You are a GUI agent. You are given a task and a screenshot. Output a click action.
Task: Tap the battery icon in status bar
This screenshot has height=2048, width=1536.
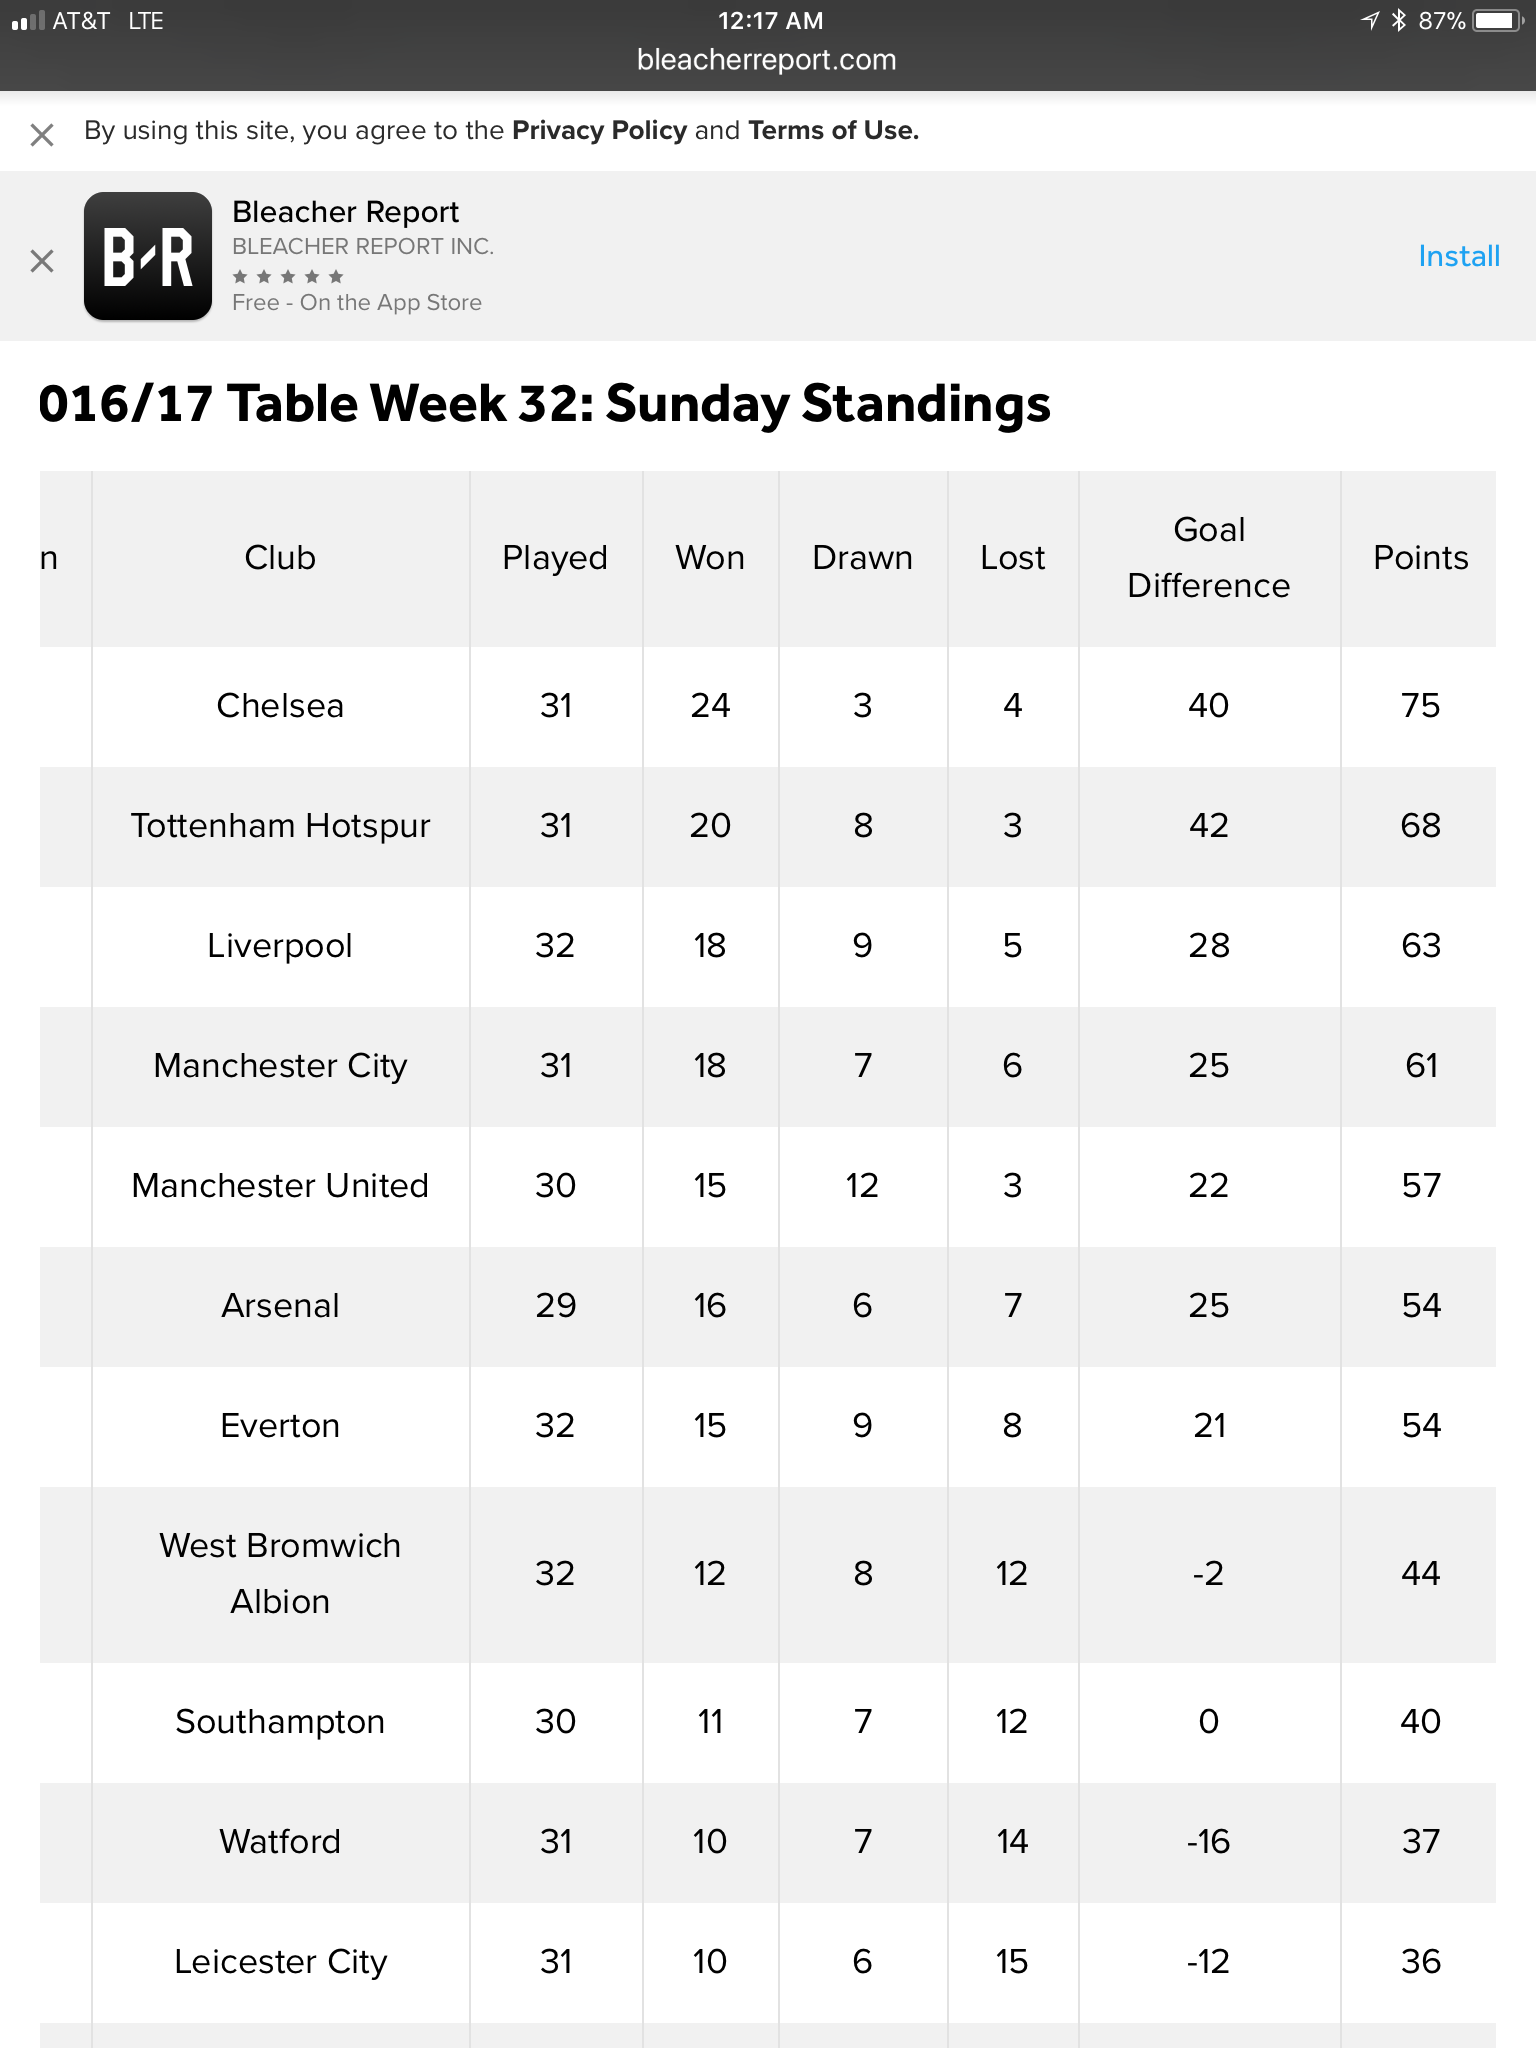1497,21
